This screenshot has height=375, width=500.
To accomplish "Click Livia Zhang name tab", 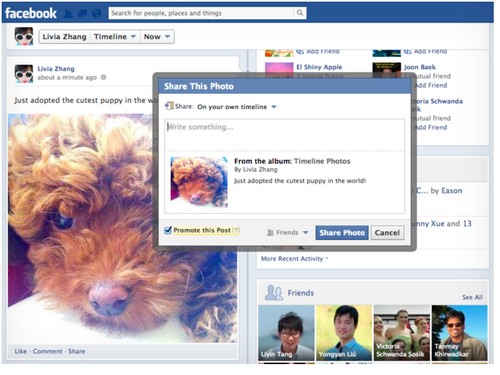I will (x=65, y=37).
